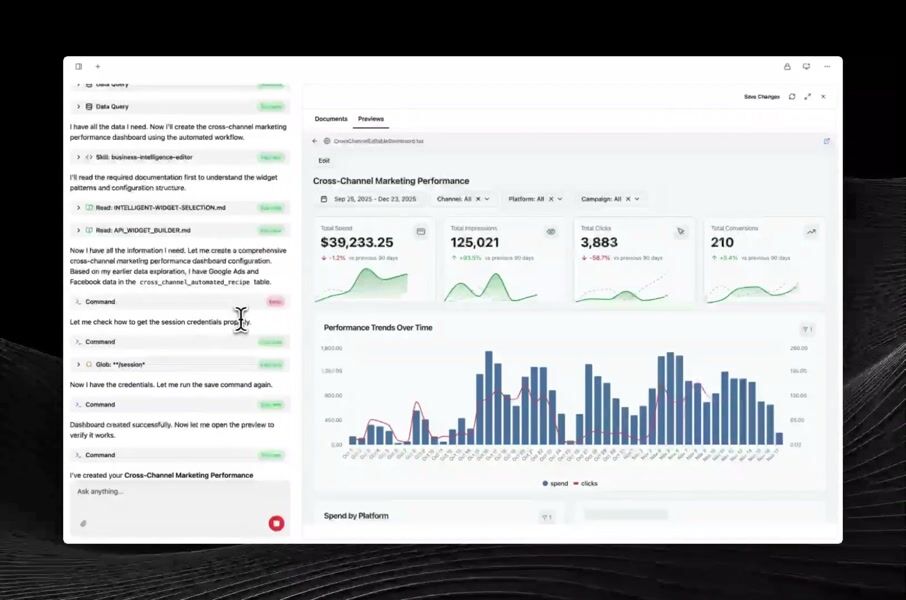Click the refresh icon beside Save Changes
906x600 pixels.
pos(792,97)
